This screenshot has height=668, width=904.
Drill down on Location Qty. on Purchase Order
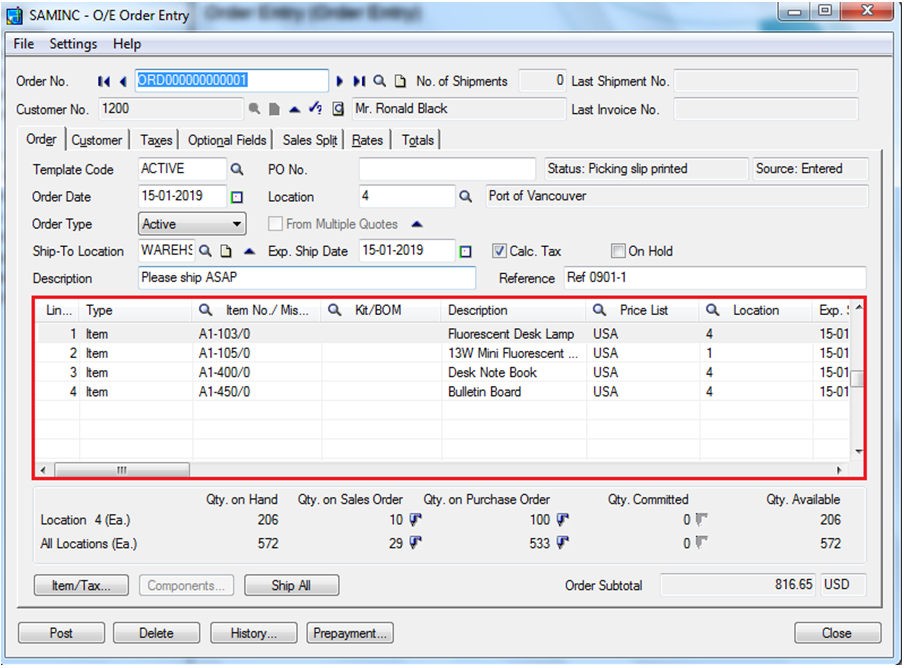563,520
